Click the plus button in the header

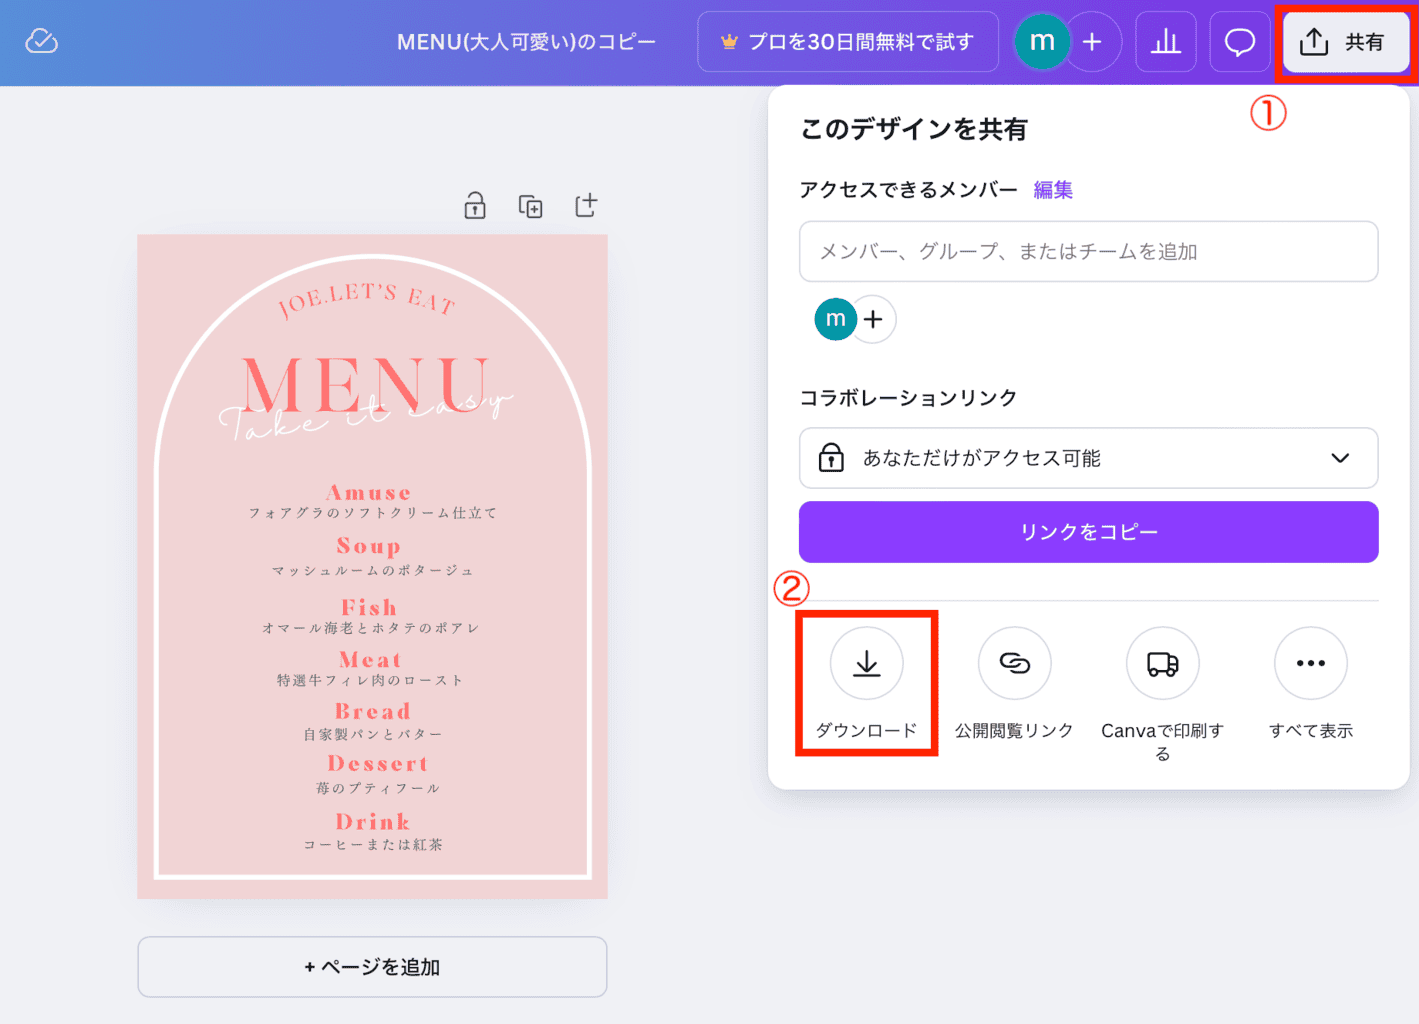1092,42
